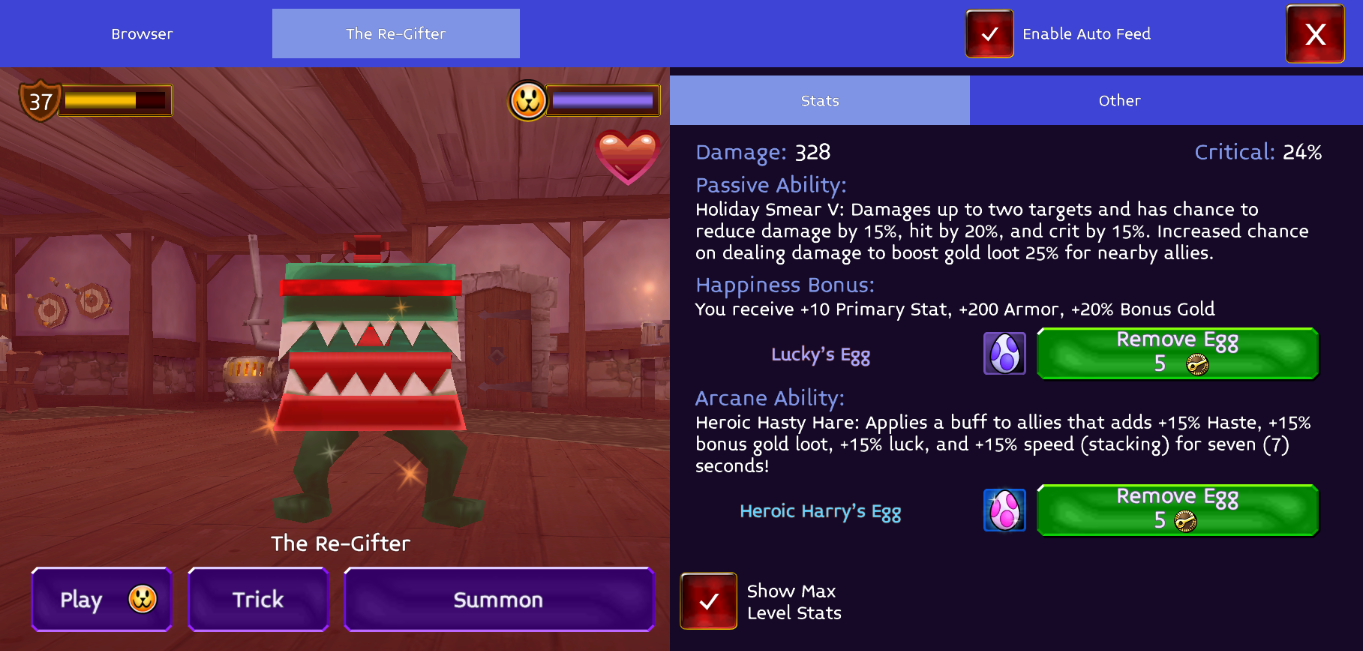The height and width of the screenshot is (651, 1363).
Task: Click the yellow experience progress bar
Action: point(115,101)
